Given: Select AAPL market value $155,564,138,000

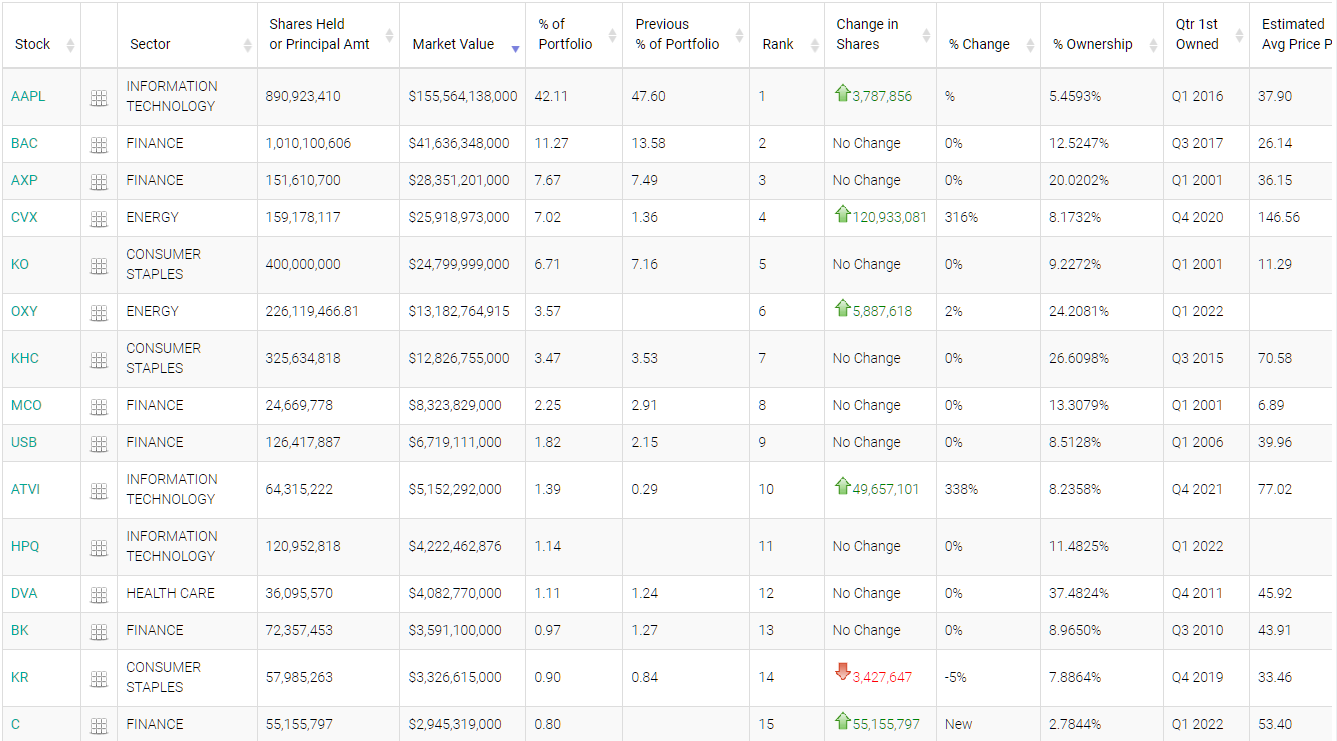Looking at the screenshot, I should pyautogui.click(x=463, y=96).
